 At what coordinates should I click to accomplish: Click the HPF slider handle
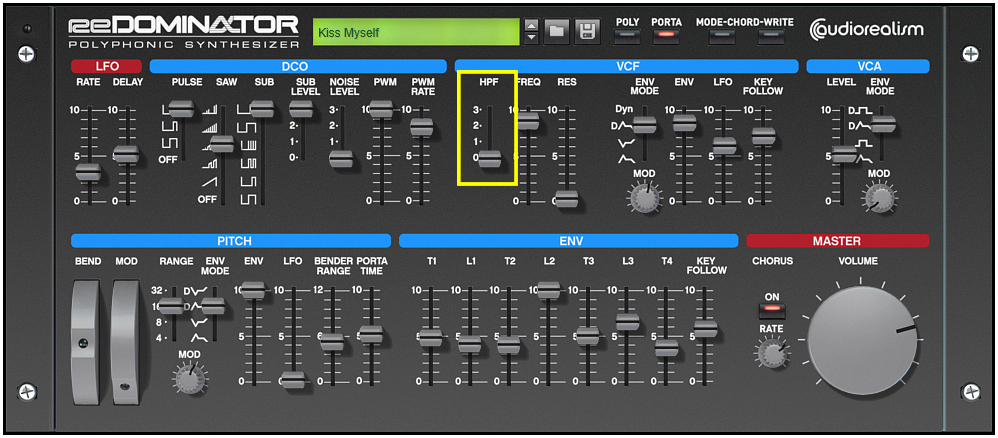pyautogui.click(x=490, y=159)
